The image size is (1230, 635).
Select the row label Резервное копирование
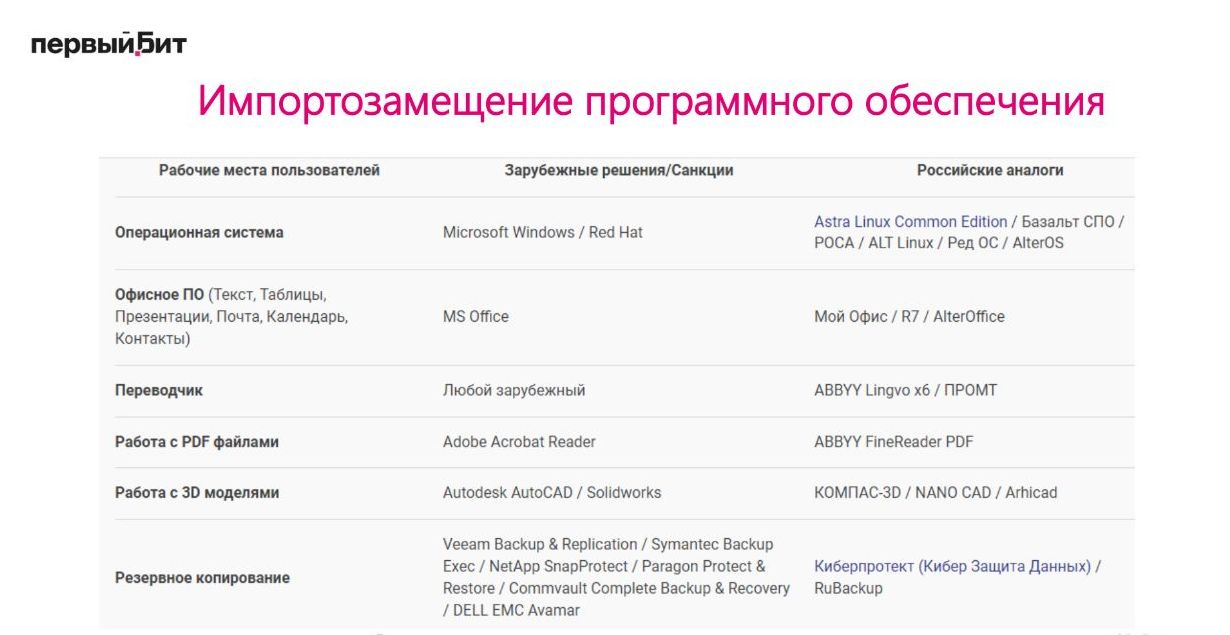point(202,577)
